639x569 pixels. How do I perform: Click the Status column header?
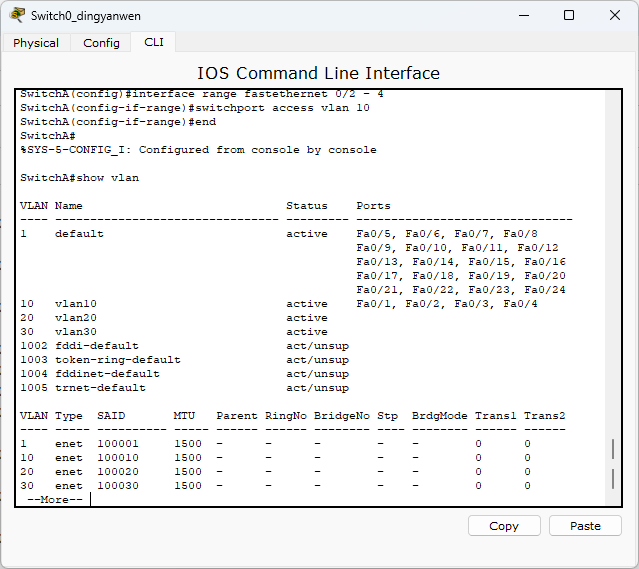(306, 206)
